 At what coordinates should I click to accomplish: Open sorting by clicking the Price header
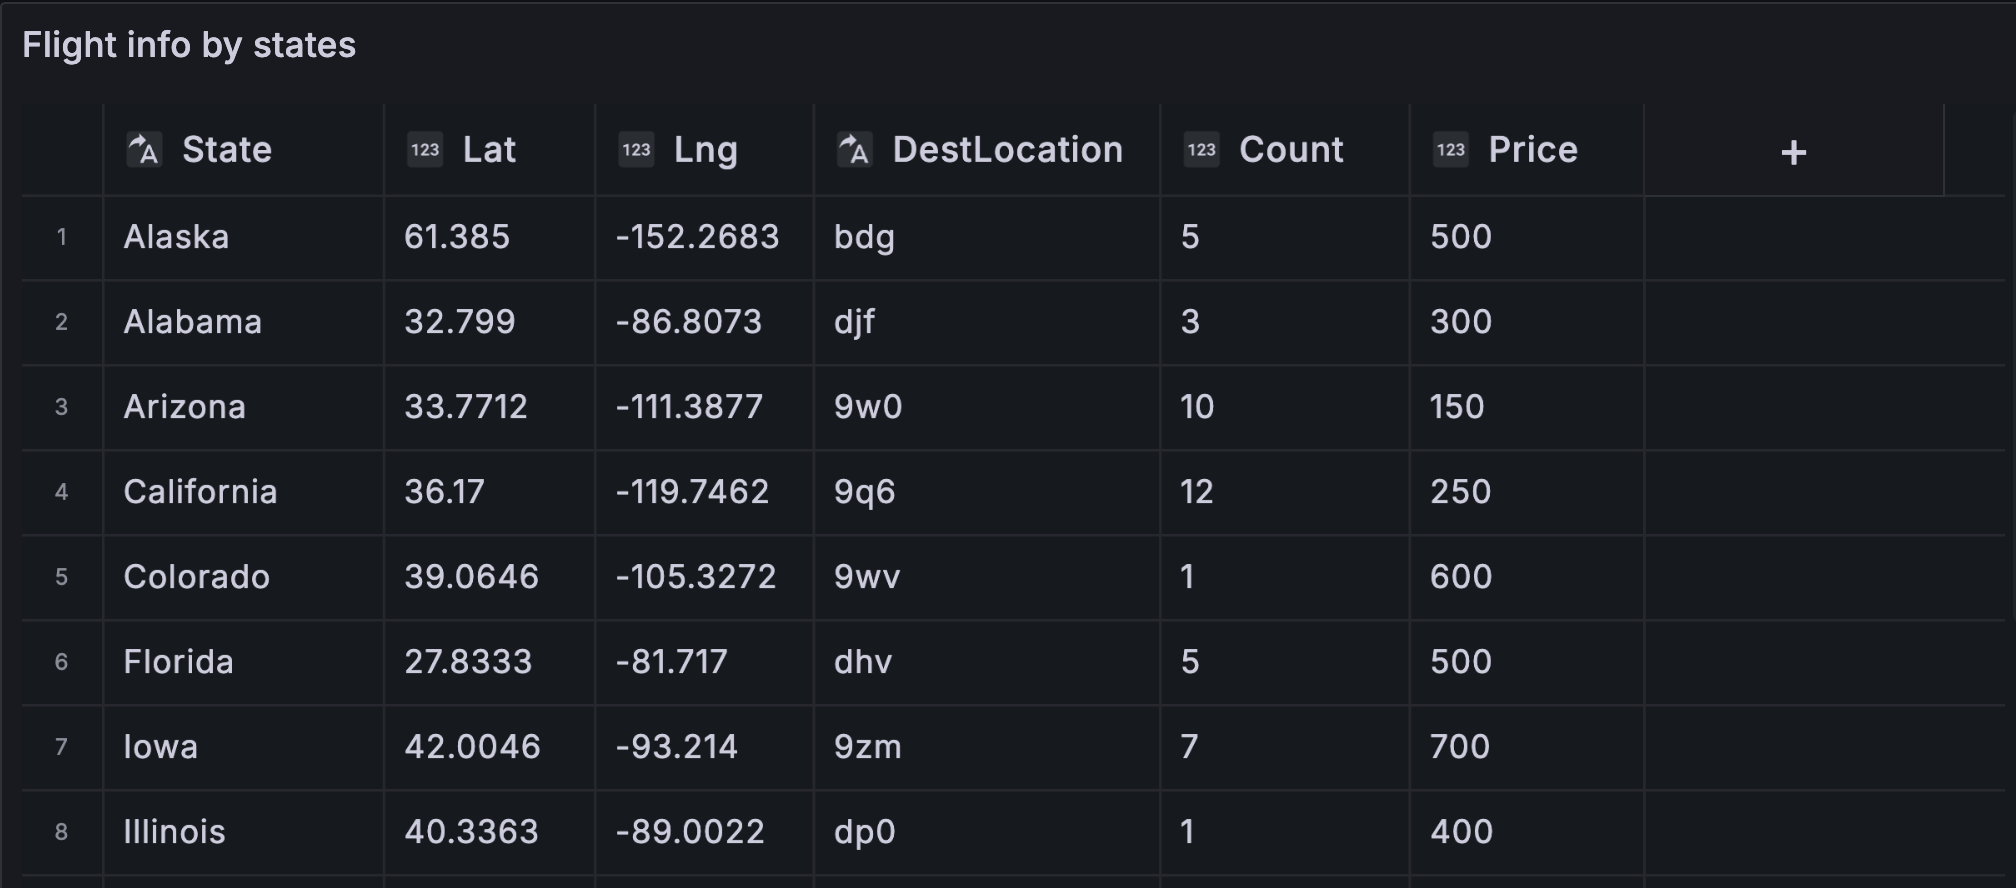coord(1532,149)
